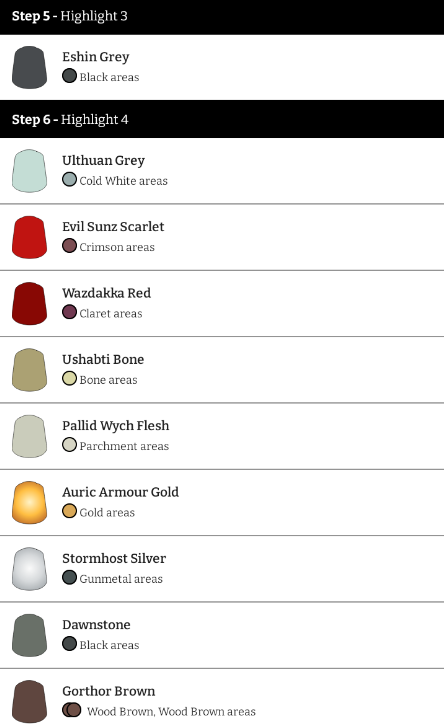Select the Wazdakka Red paint pot icon
Screen dimensions: 444x728
click(x=29, y=304)
